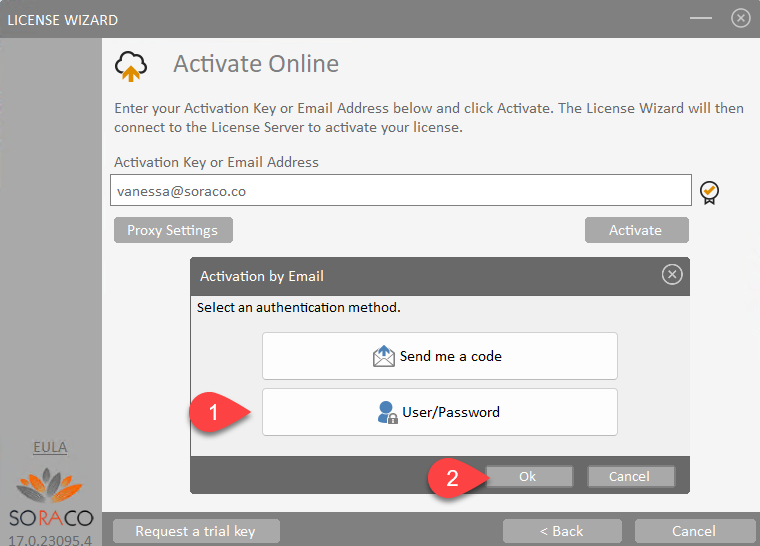Open the EULA link
The width and height of the screenshot is (760, 546).
(x=50, y=447)
